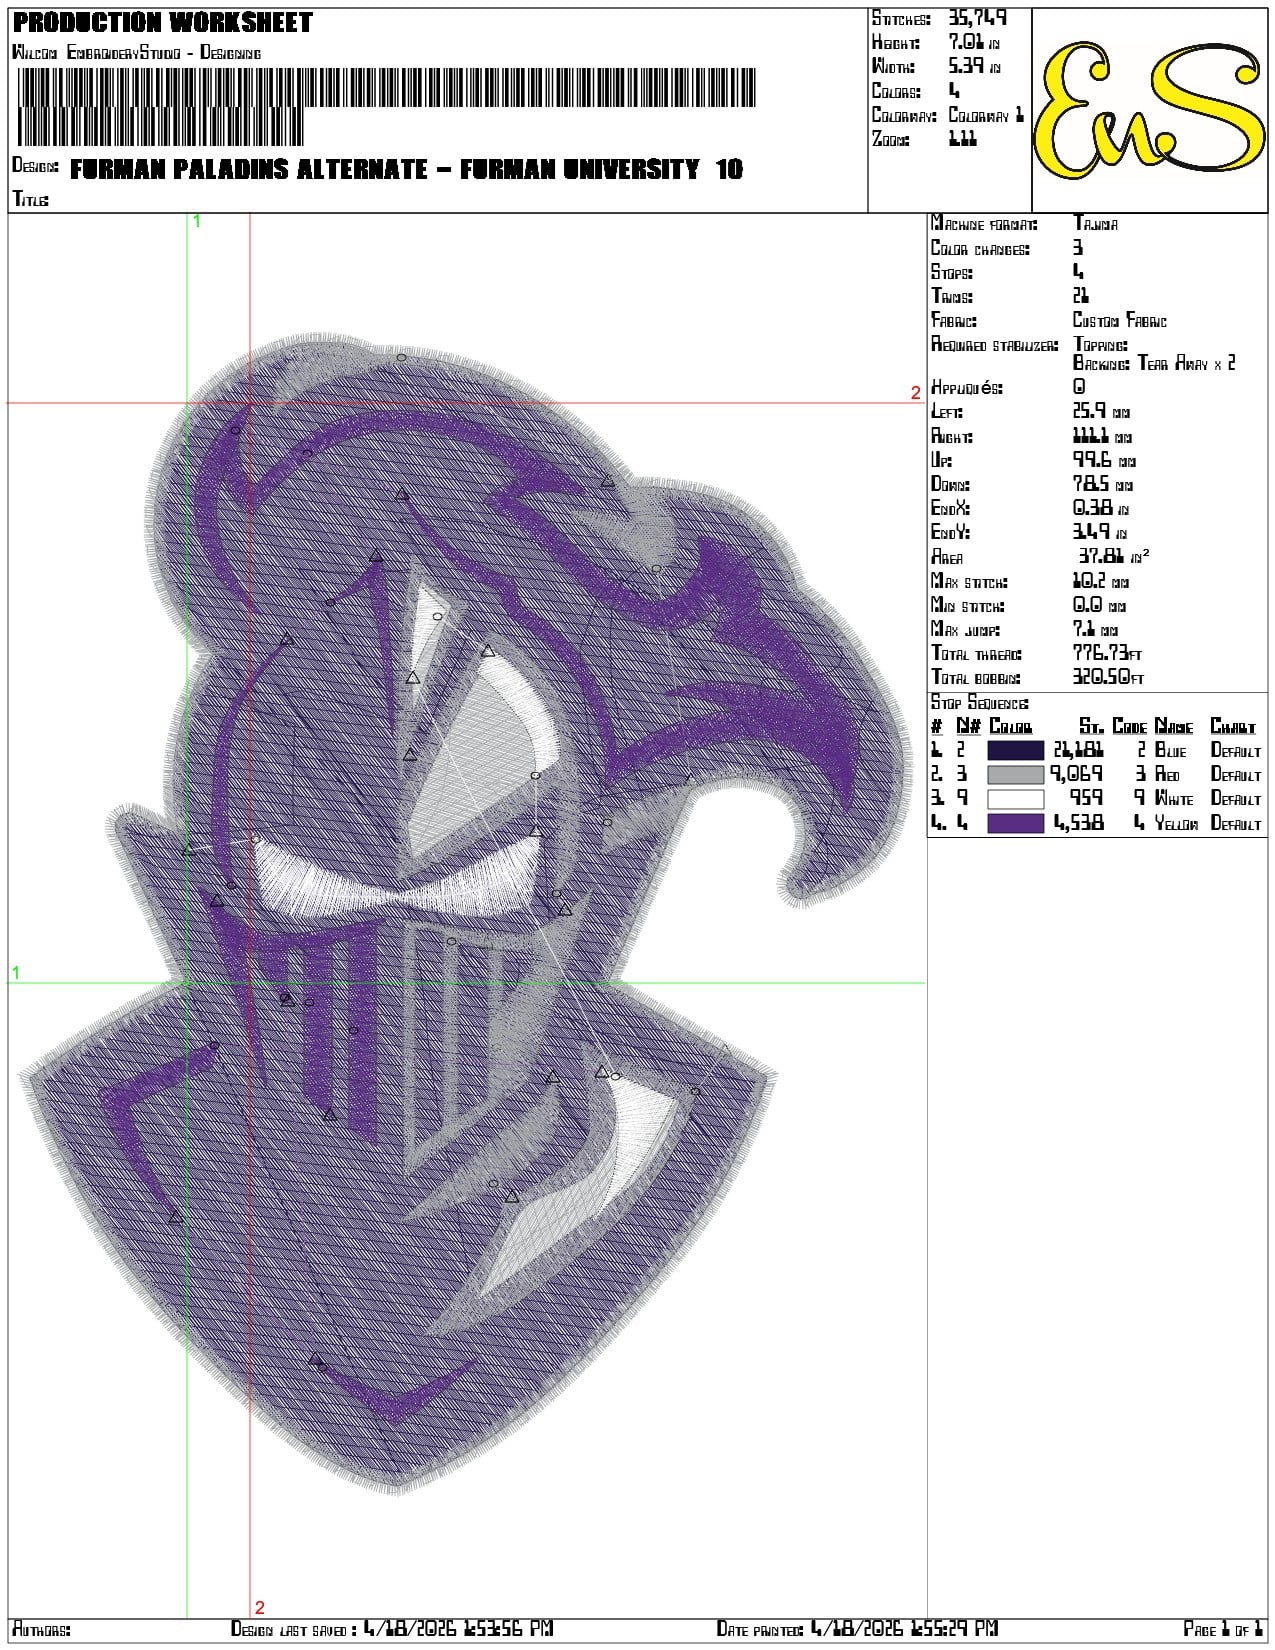The width and height of the screenshot is (1275, 1650).
Task: Click the 'Color changes:' label
Action: click(x=980, y=249)
